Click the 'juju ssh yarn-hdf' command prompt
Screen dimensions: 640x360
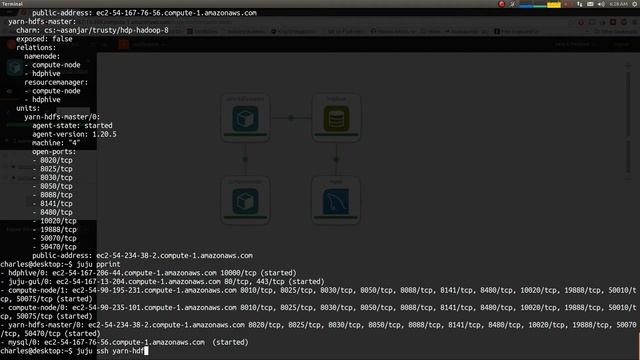[74, 351]
